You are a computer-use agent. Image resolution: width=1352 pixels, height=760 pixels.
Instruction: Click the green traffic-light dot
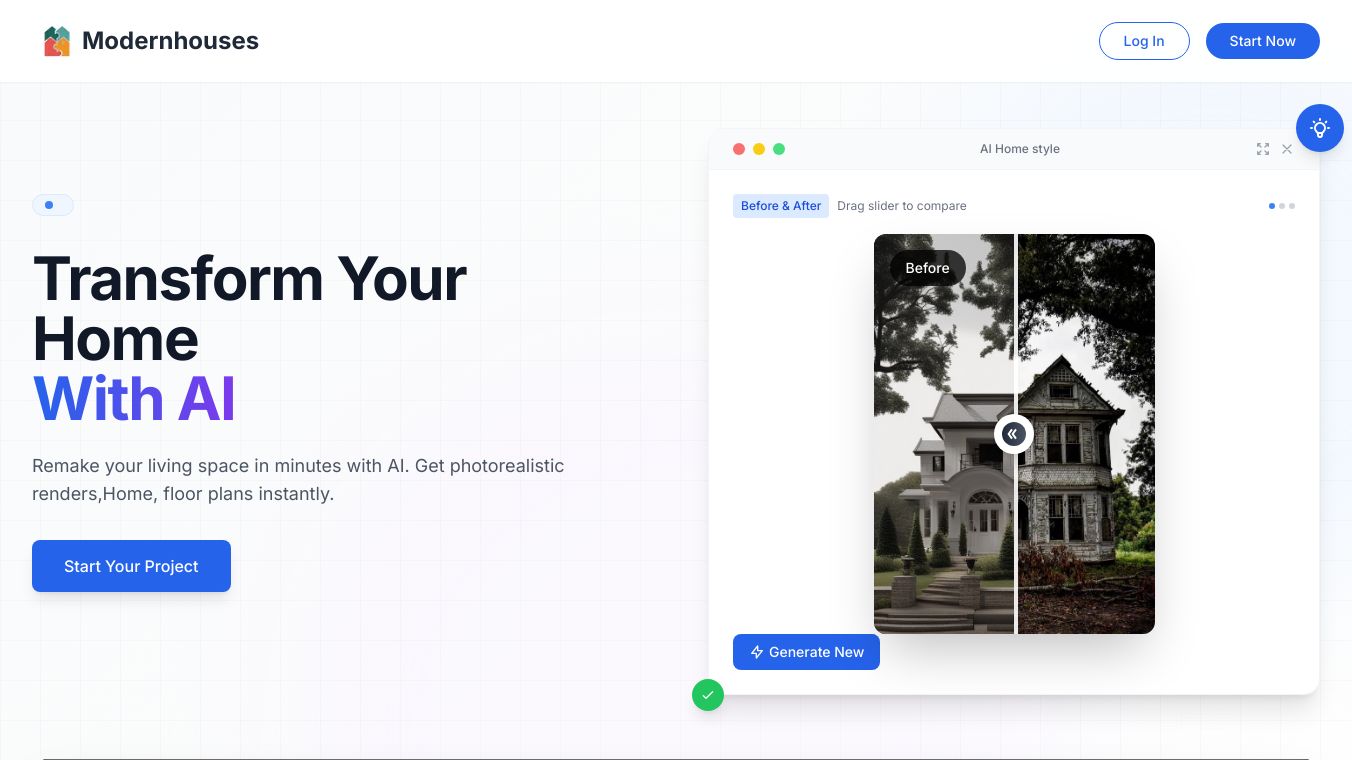(x=779, y=149)
